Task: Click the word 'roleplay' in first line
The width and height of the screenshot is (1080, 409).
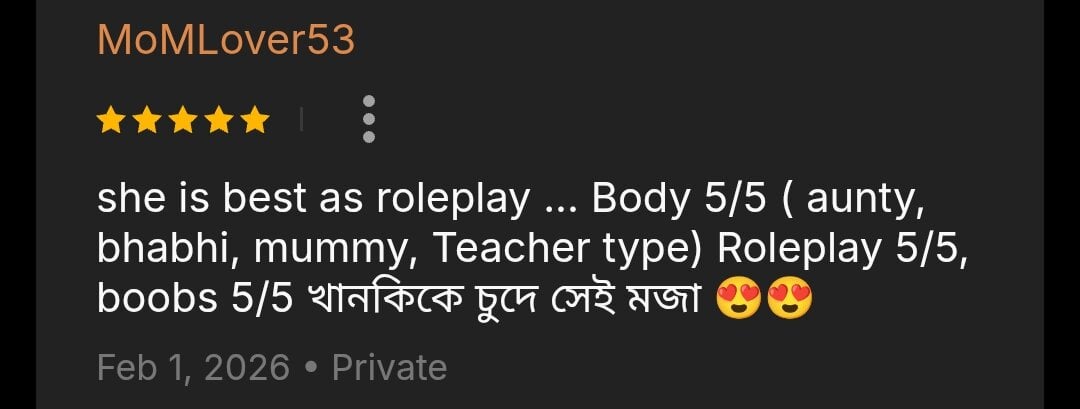Action: point(453,200)
